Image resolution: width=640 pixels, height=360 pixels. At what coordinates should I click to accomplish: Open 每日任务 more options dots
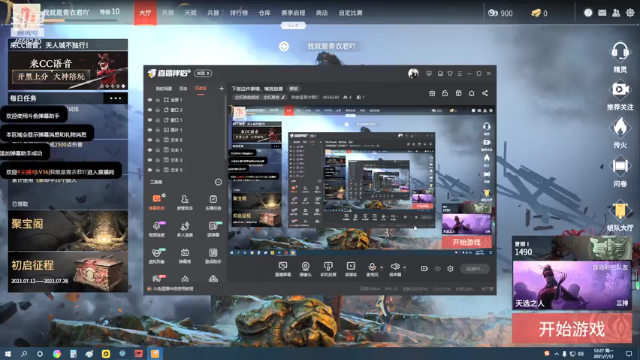[116, 98]
